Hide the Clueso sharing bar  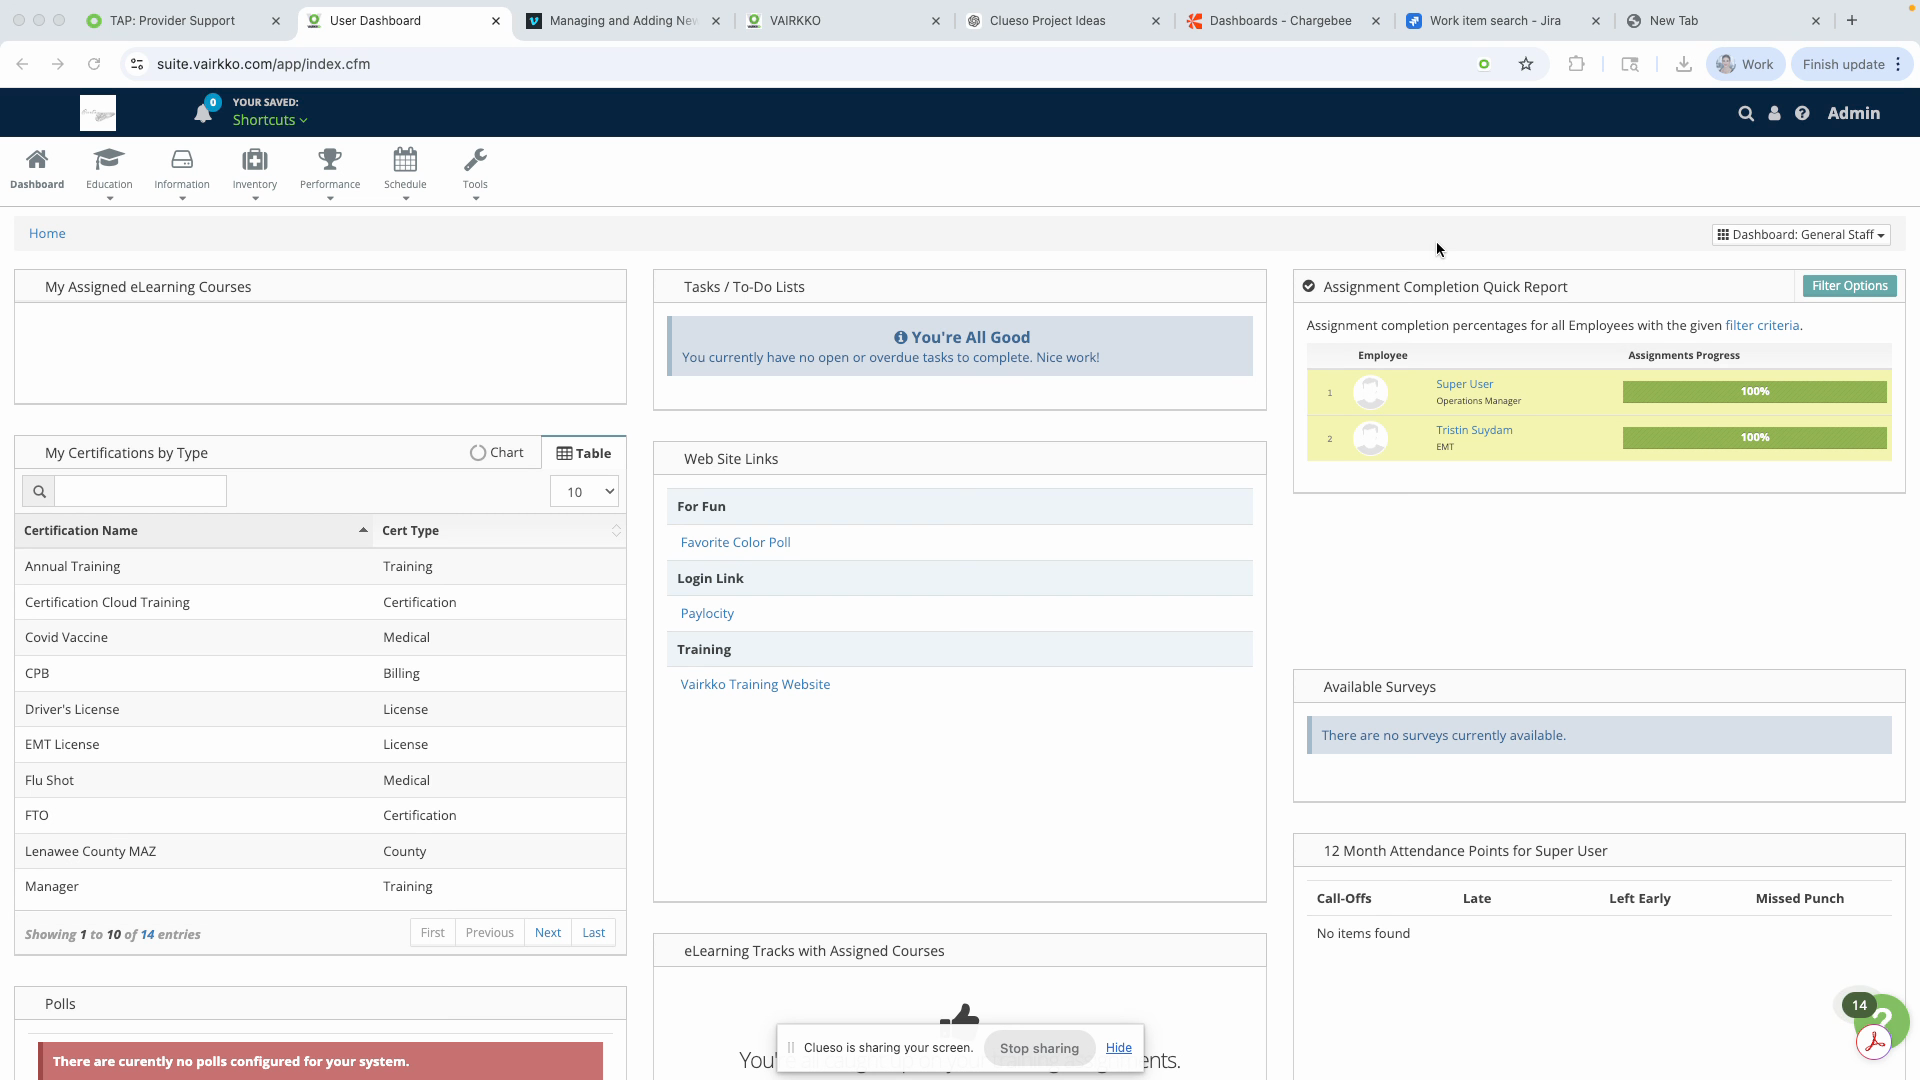(1118, 1048)
